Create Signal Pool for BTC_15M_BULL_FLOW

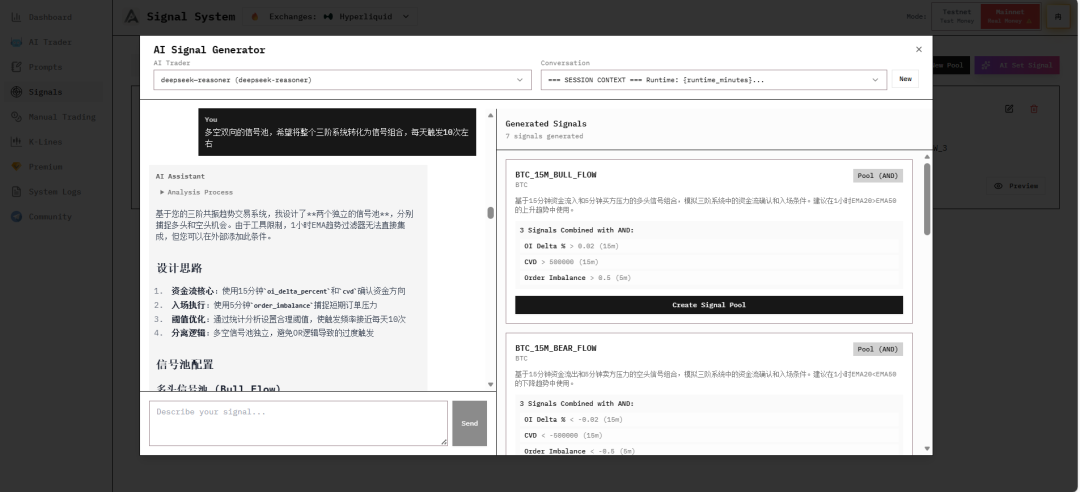click(709, 305)
